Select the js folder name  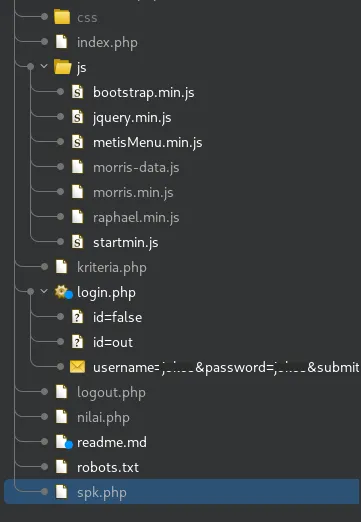coord(82,68)
